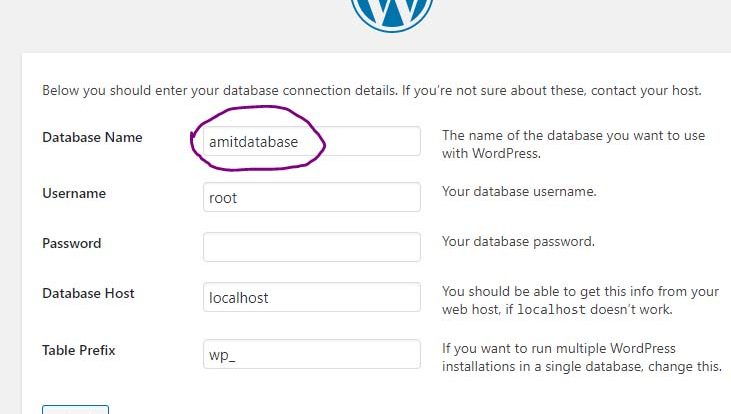Screen dimensions: 731x414
Task: Click the Username field containing root
Action: (312, 197)
